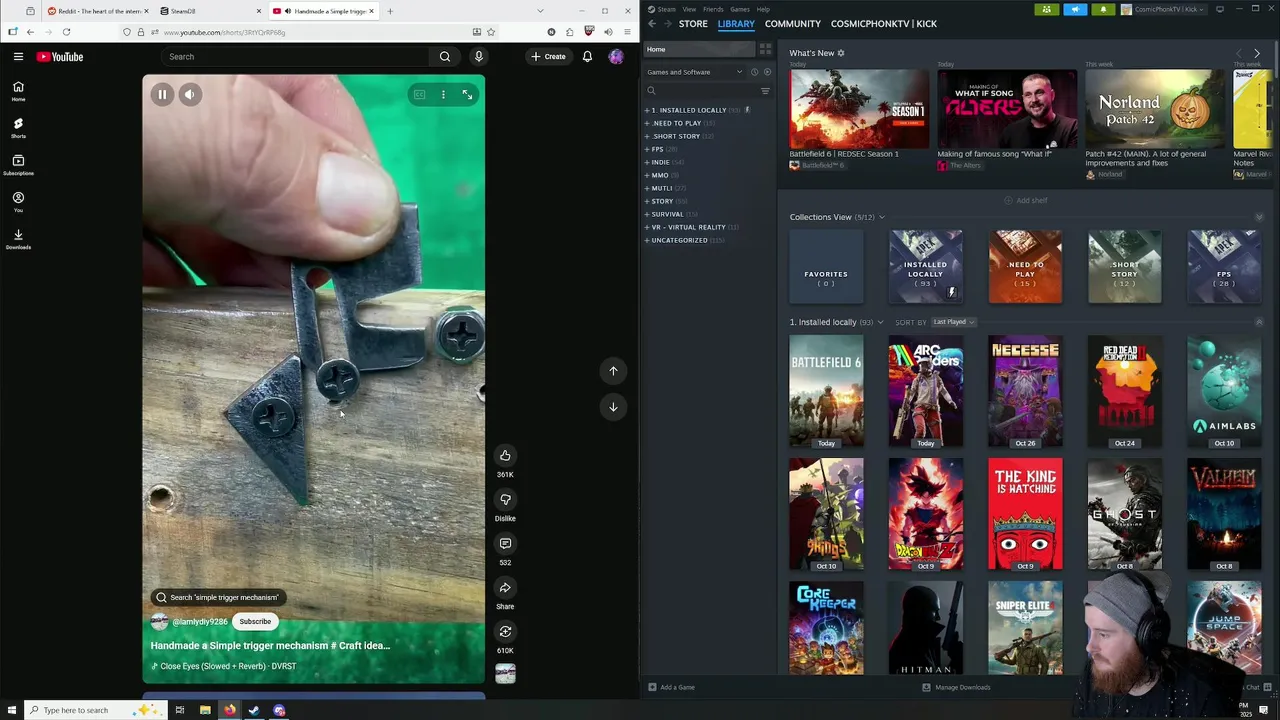Open the Shorts three-dot more options menu

(443, 95)
